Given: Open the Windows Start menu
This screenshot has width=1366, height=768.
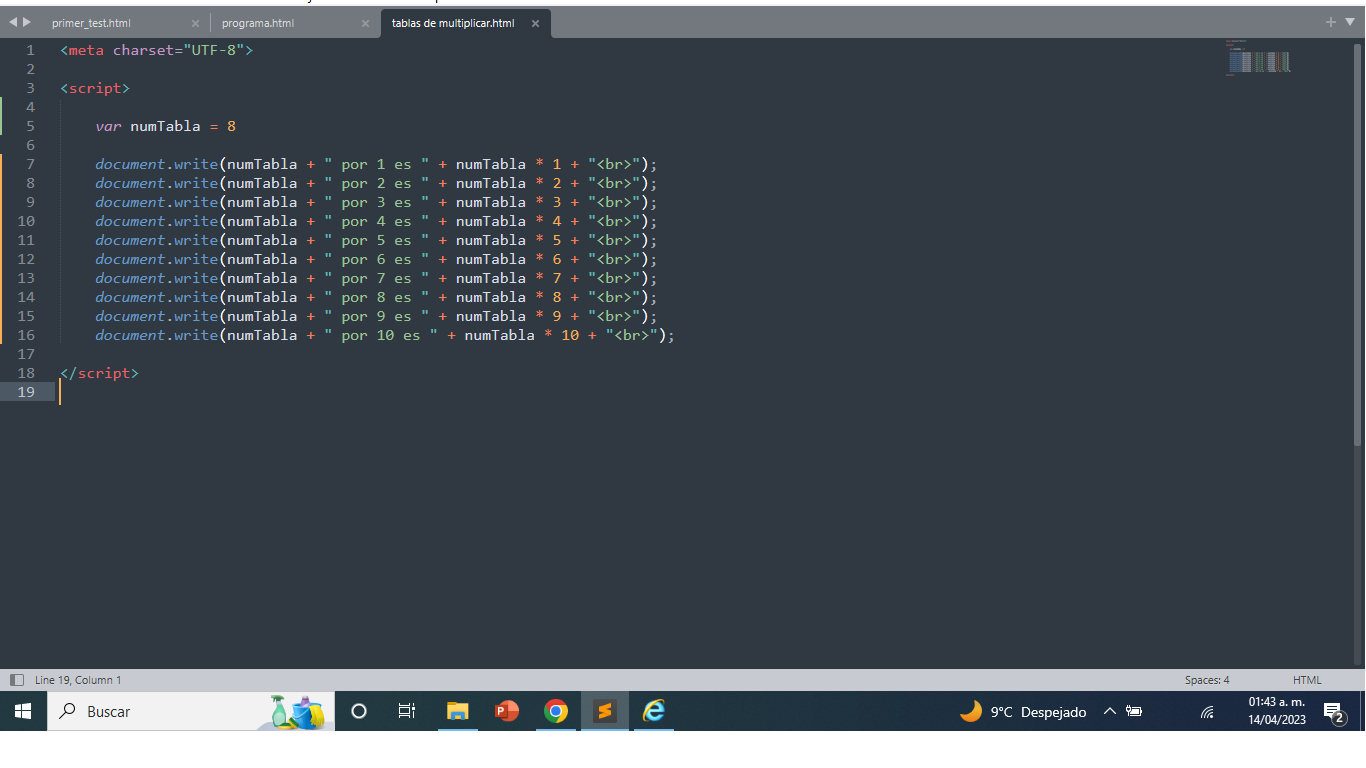Looking at the screenshot, I should 23,711.
